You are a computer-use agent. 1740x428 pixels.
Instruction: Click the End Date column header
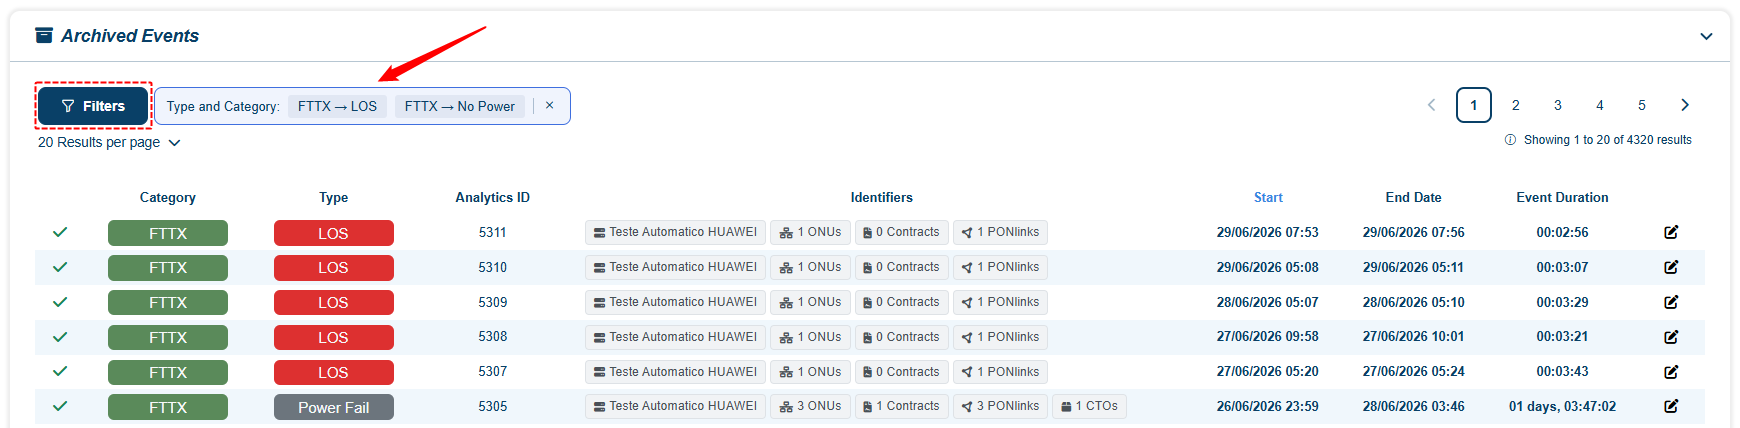pos(1414,198)
